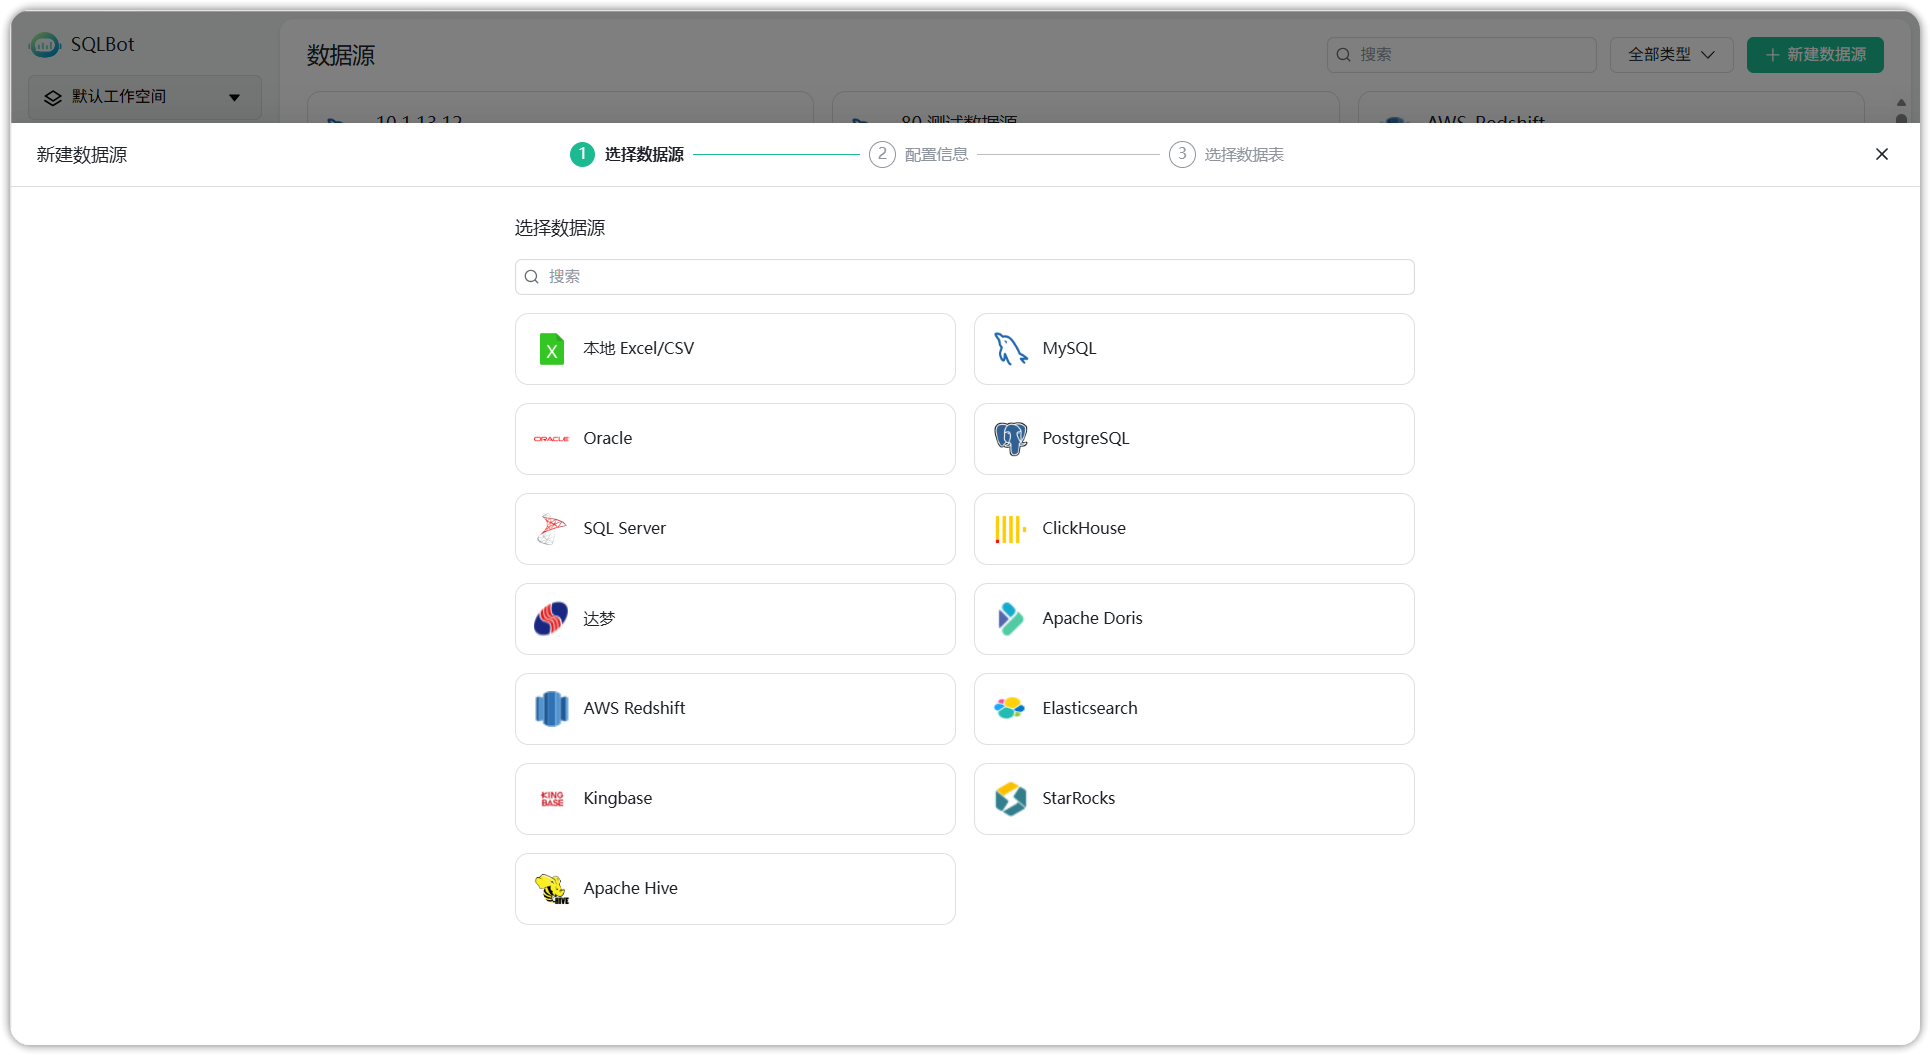The height and width of the screenshot is (1055, 1930).
Task: Go to step 2 配置信息
Action: point(919,155)
